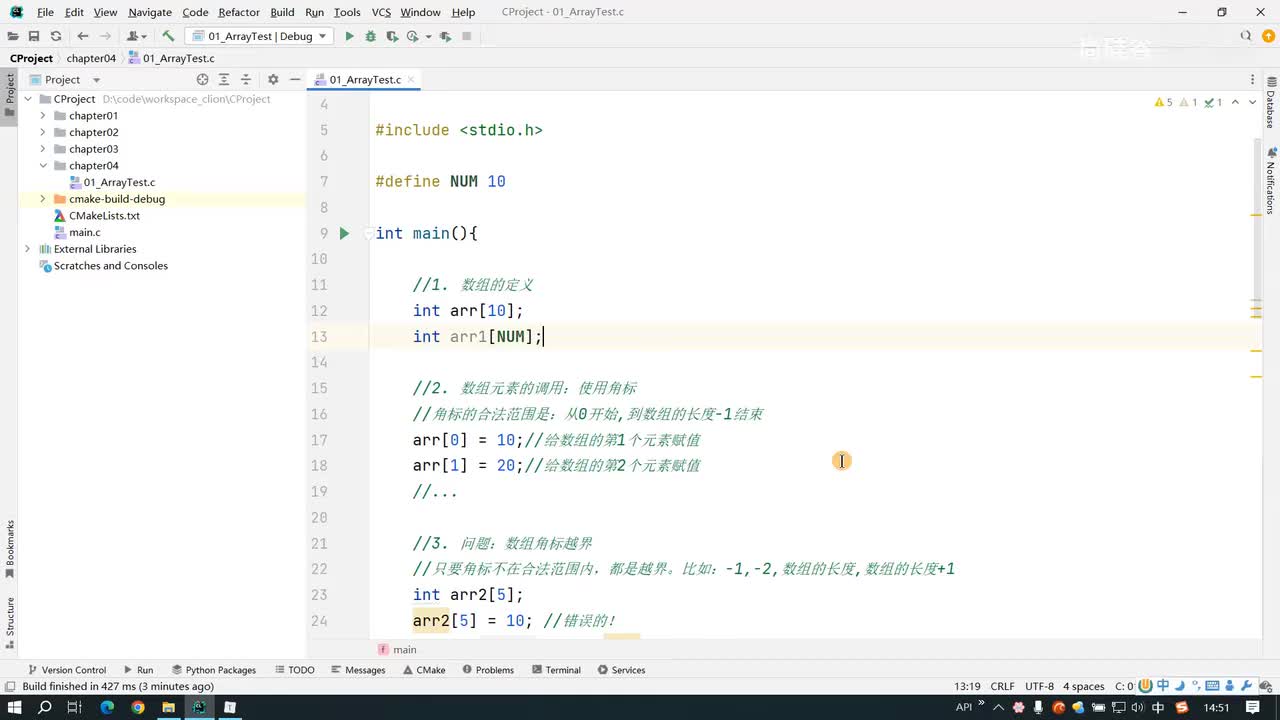Change indentation via 4 spaces status item
The width and height of the screenshot is (1280, 720).
click(x=1084, y=686)
